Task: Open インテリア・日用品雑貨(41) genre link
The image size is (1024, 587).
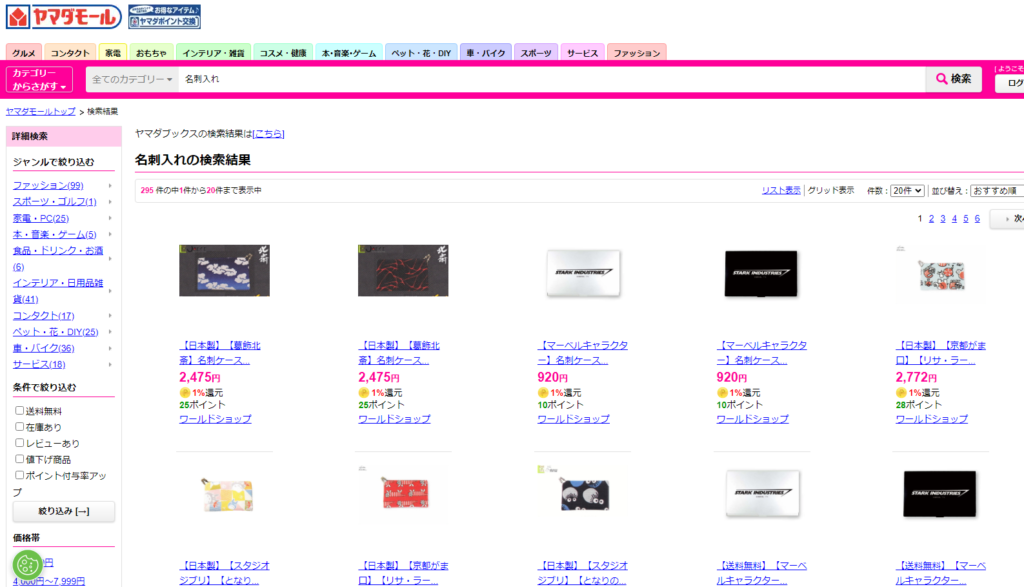Action: [57, 291]
